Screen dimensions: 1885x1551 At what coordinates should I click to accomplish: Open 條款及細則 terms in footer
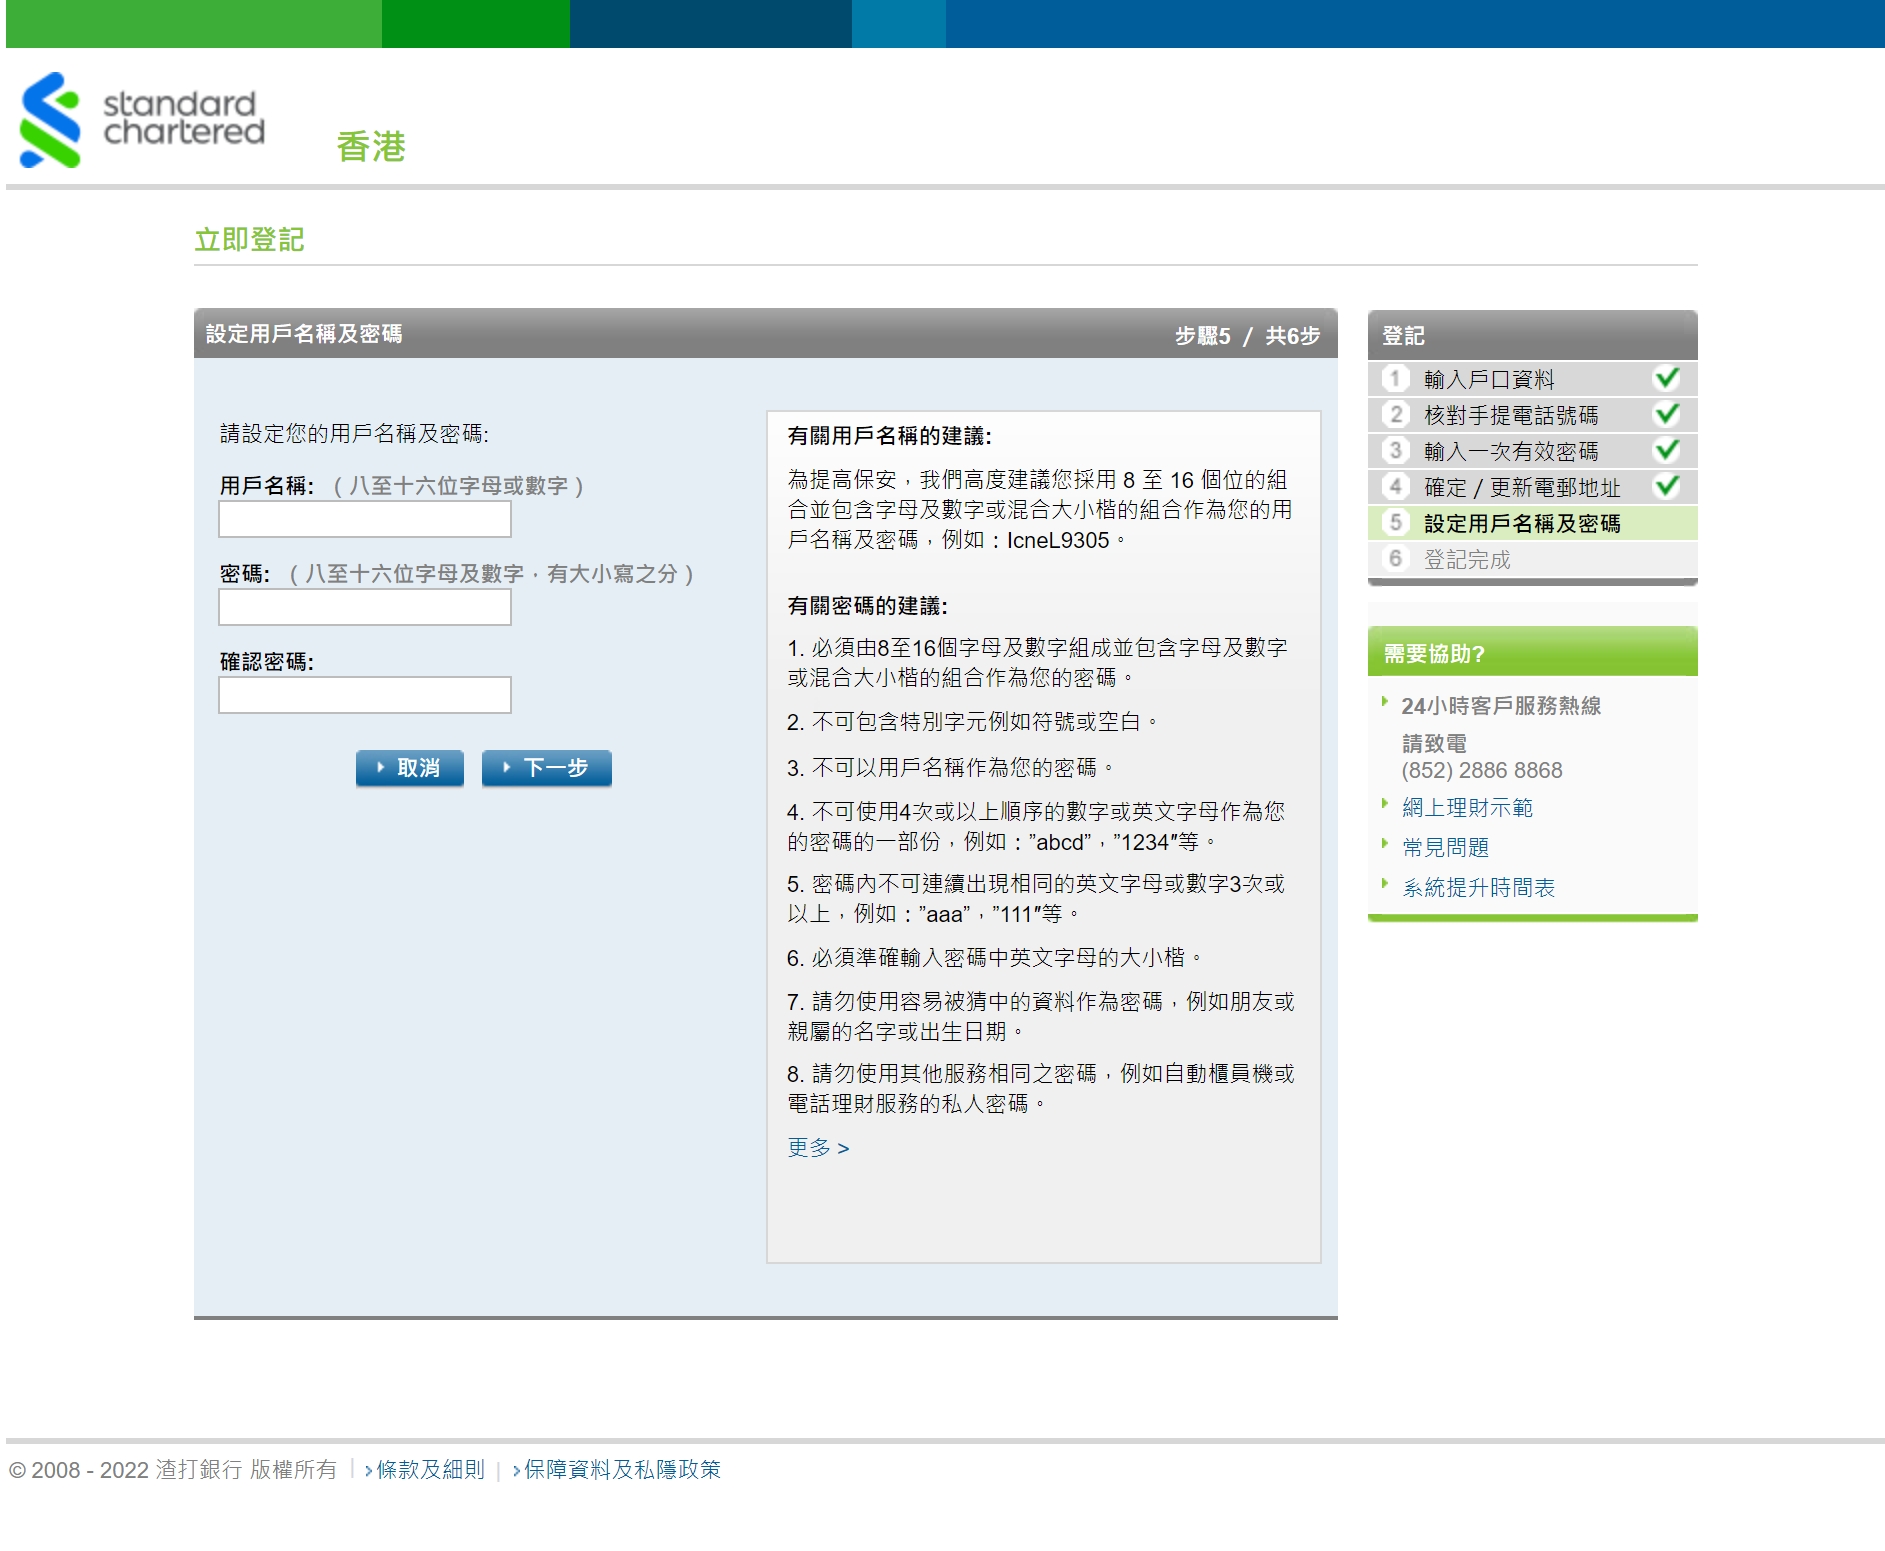click(x=430, y=1469)
